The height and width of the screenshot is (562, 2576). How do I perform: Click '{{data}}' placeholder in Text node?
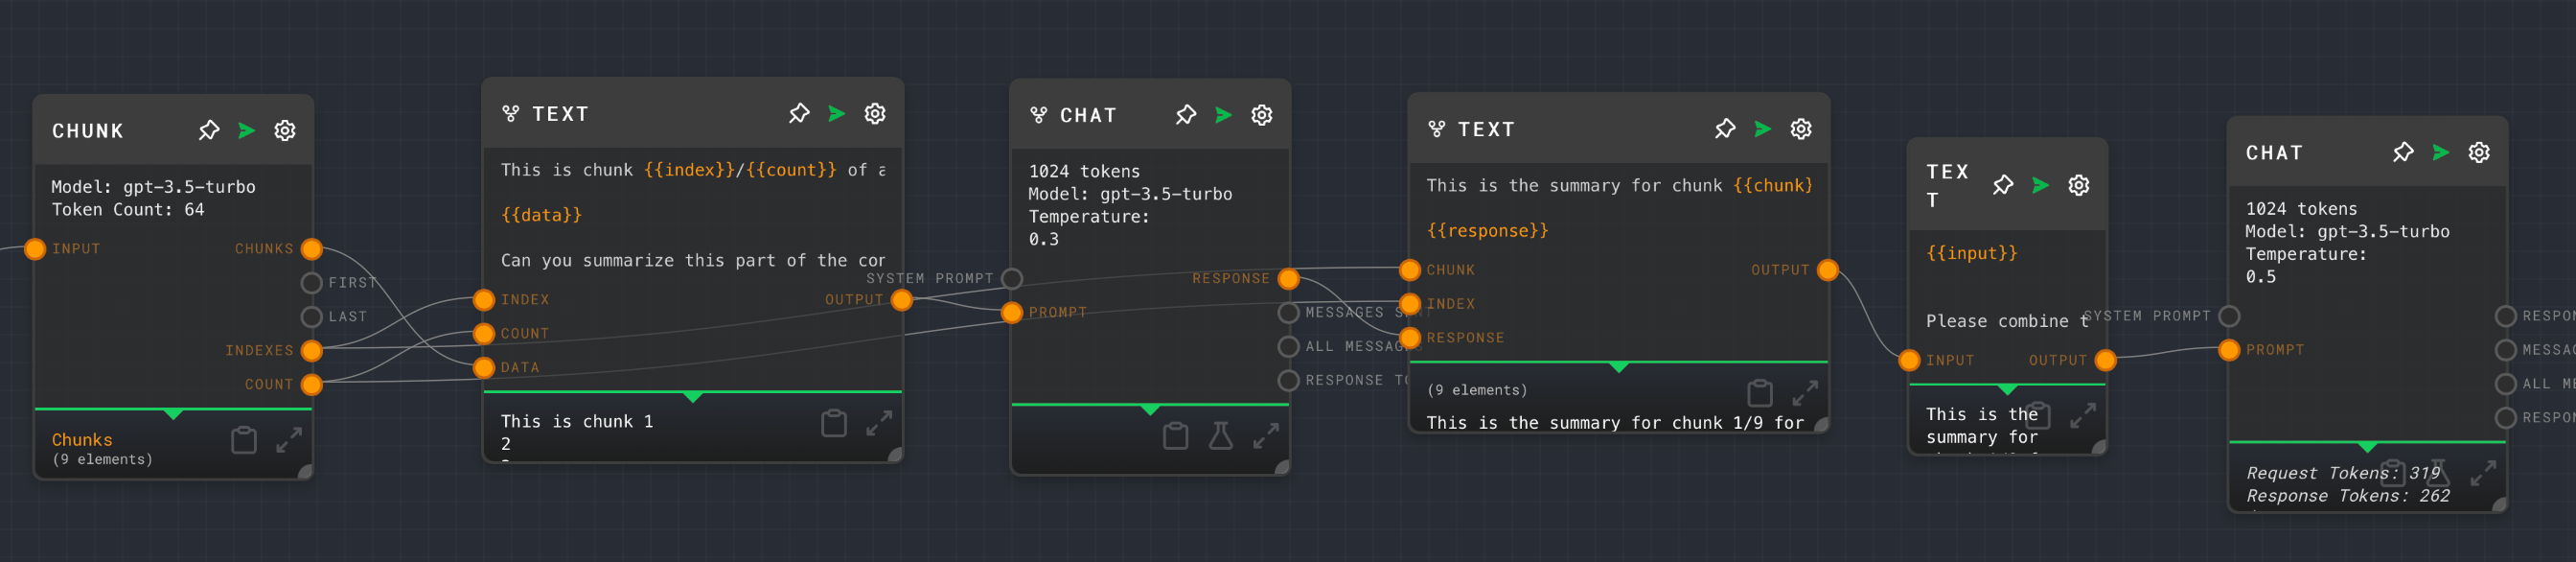coord(541,215)
